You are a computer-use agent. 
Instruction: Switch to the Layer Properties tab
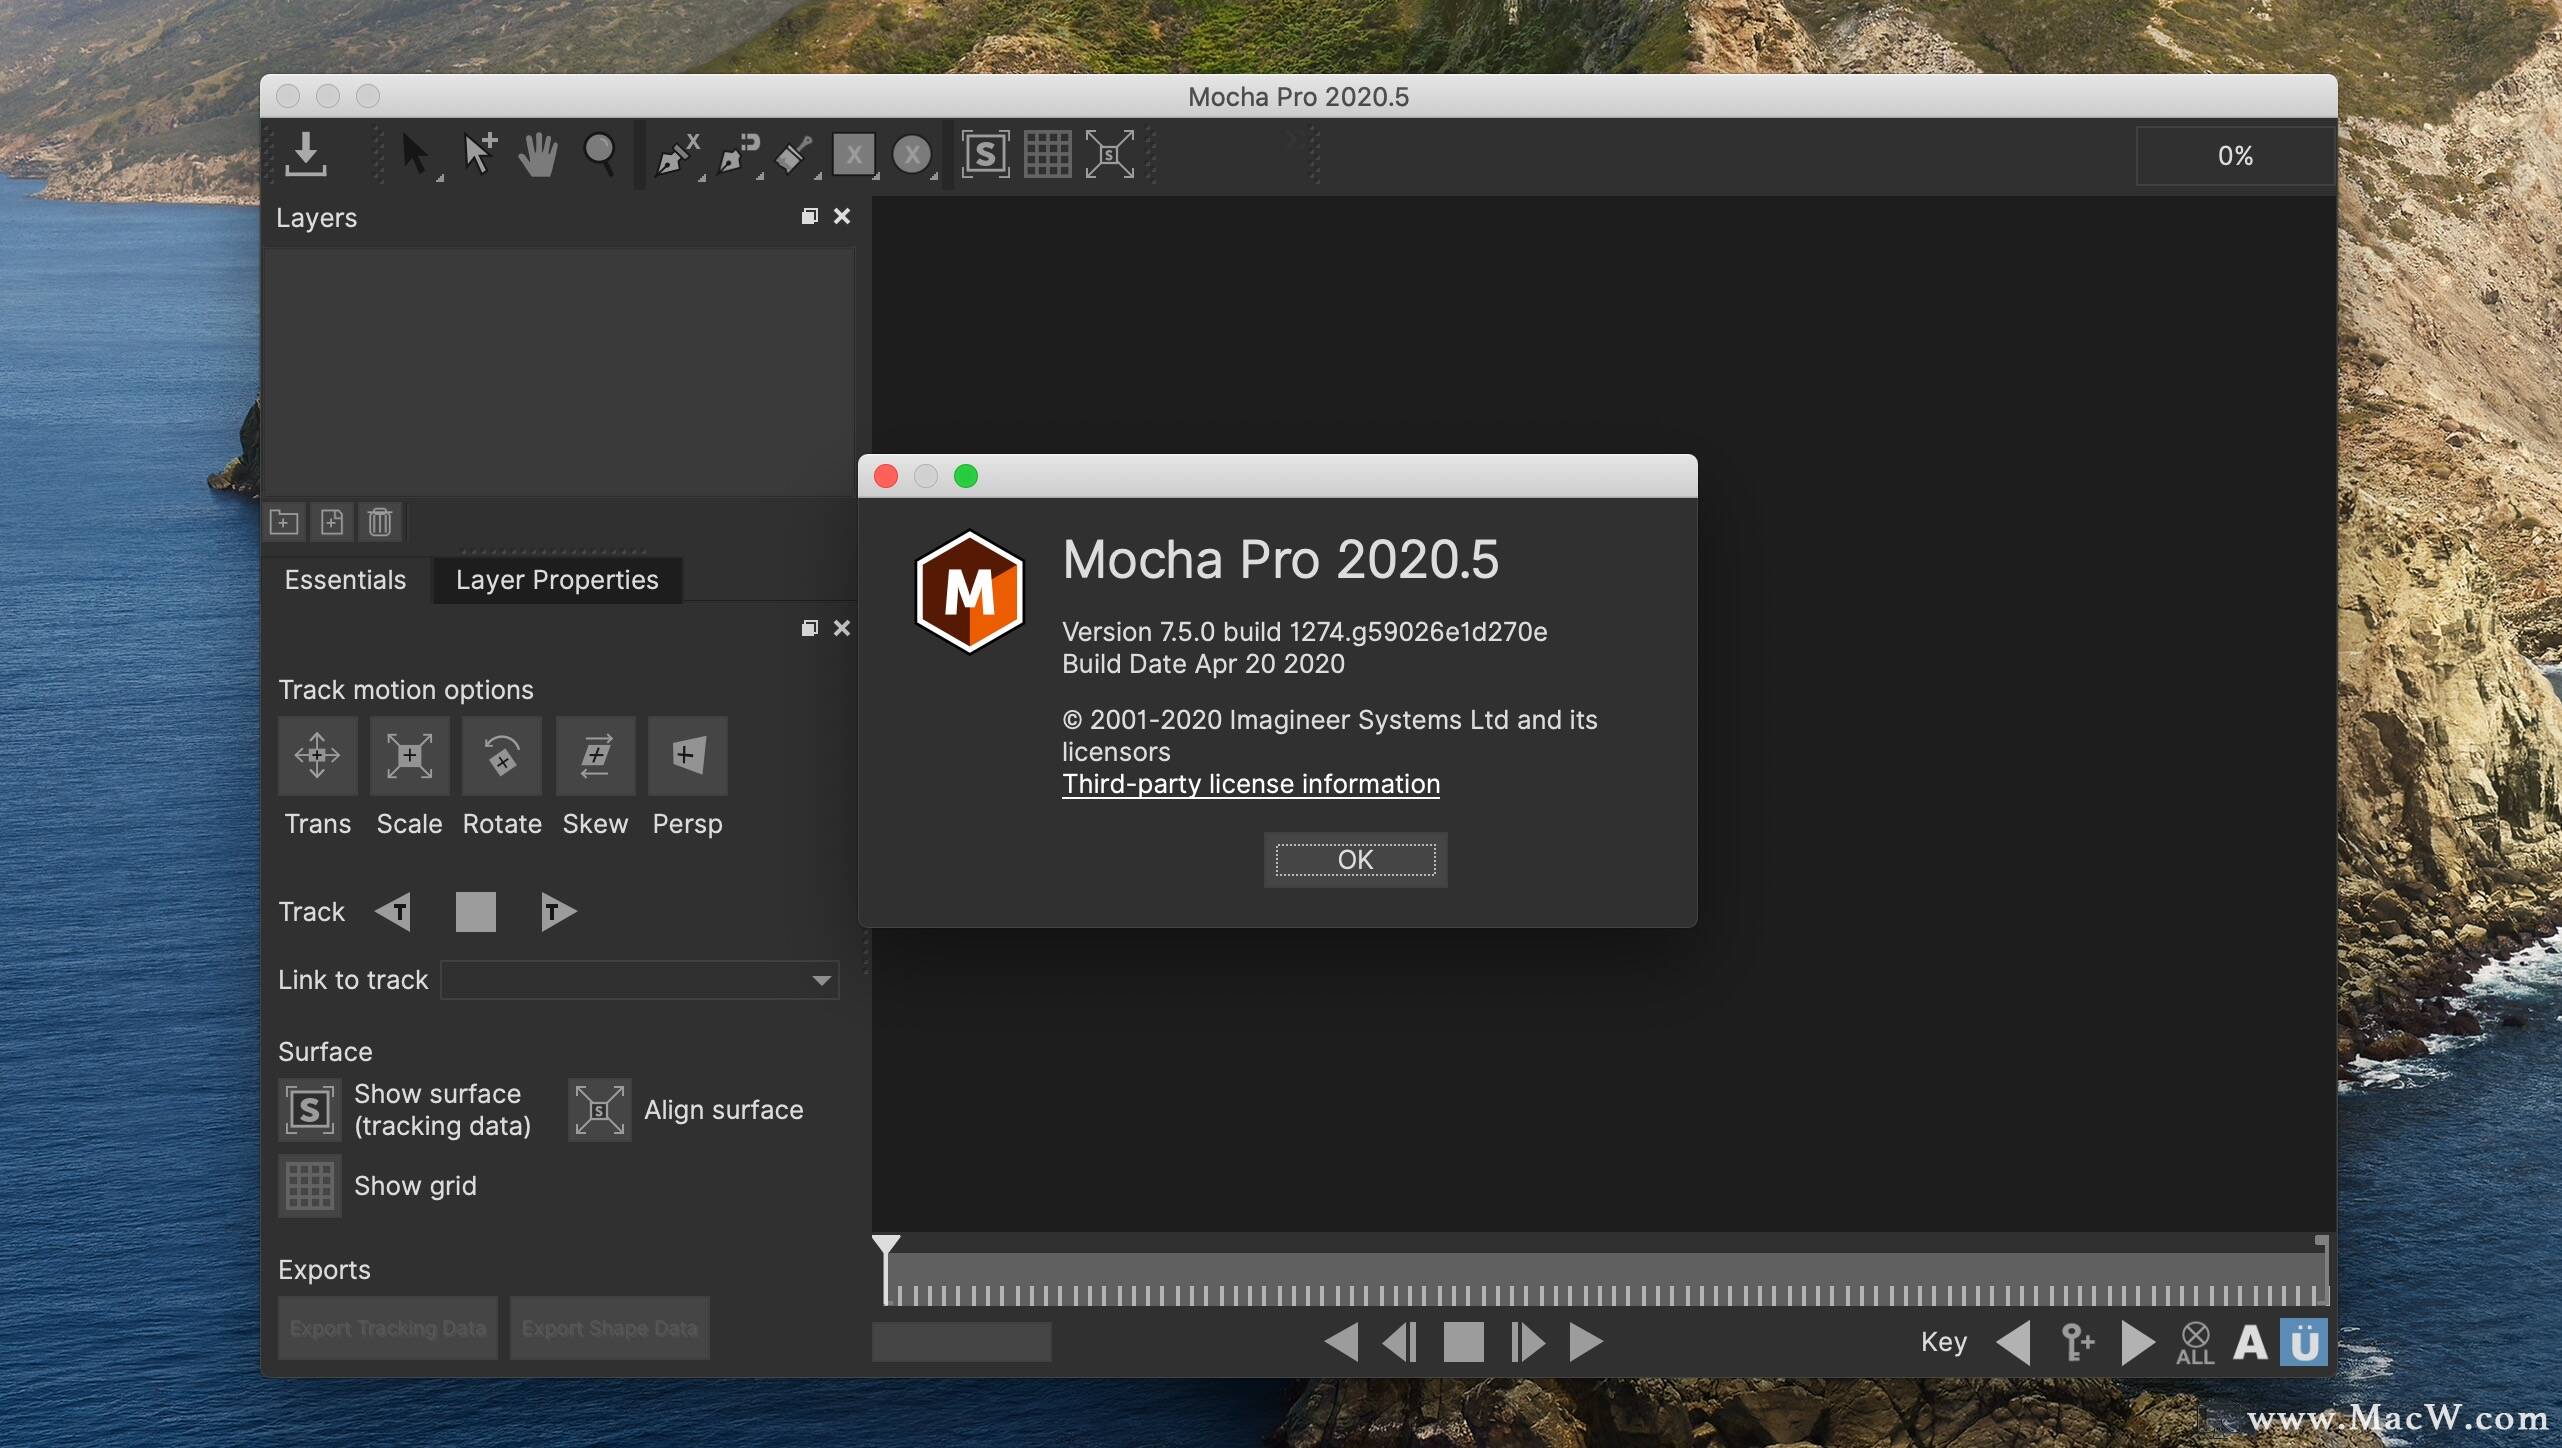[x=557, y=580]
